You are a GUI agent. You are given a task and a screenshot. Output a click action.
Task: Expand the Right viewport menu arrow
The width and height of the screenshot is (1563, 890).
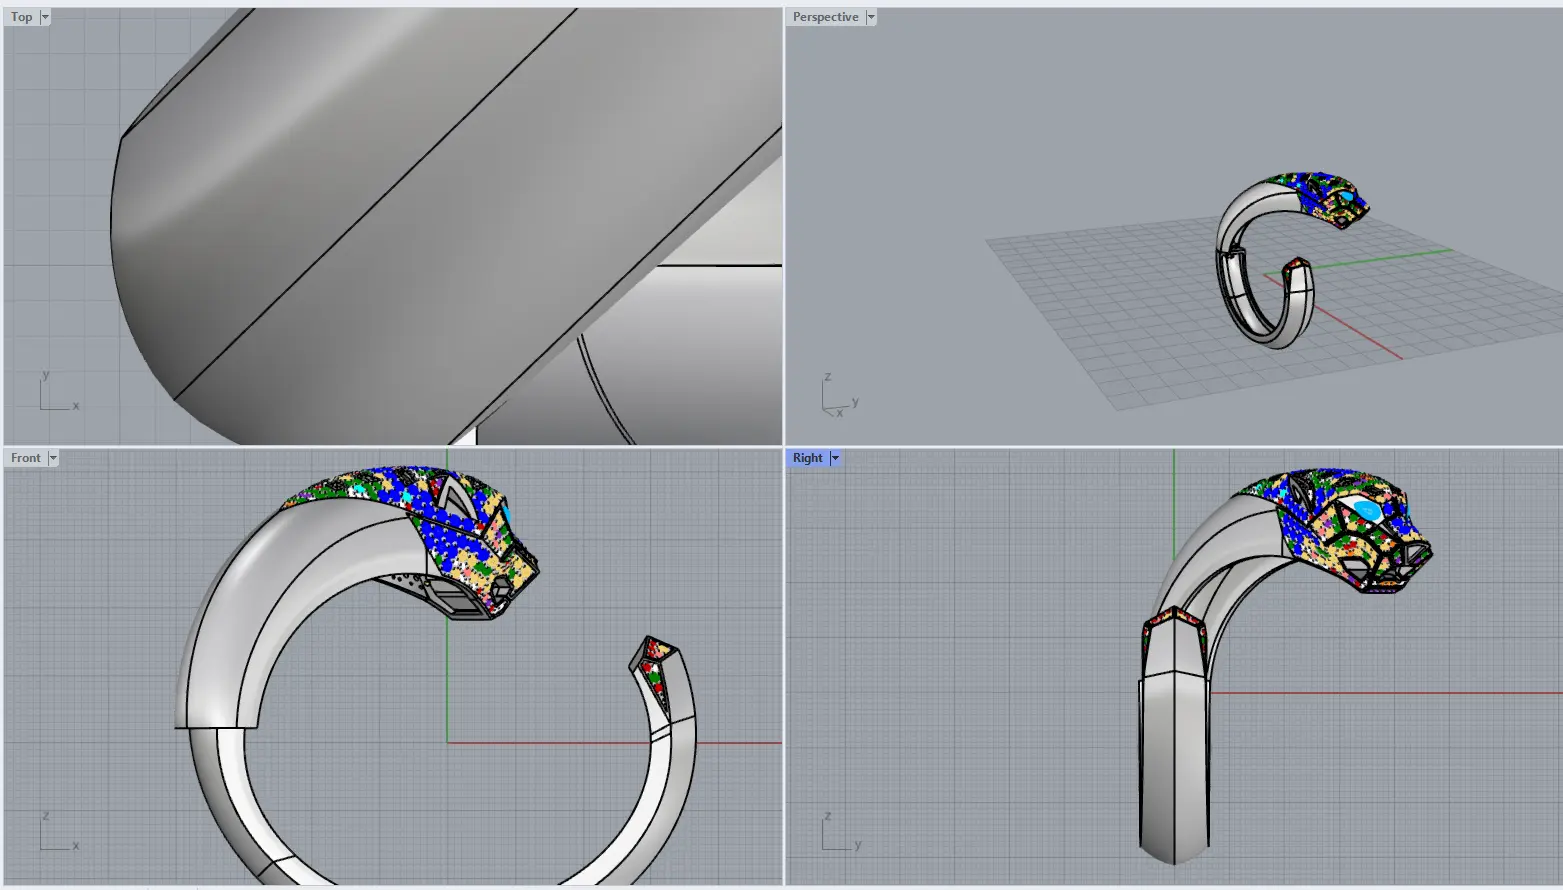tap(835, 458)
